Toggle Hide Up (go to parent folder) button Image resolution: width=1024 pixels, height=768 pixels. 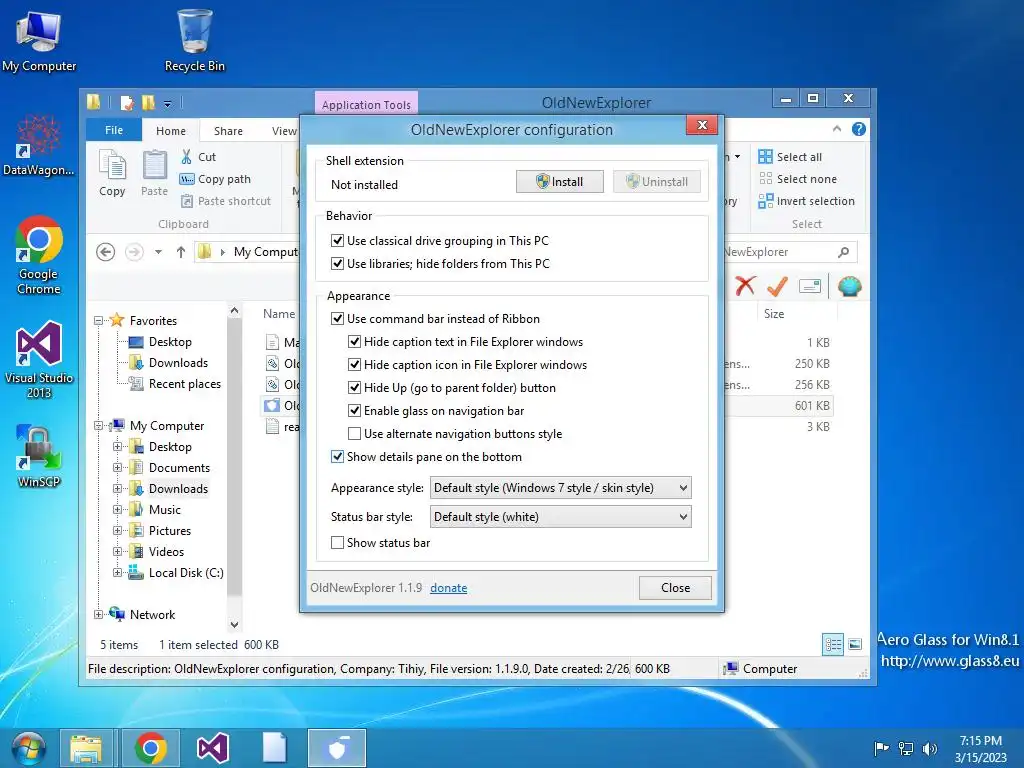354,387
